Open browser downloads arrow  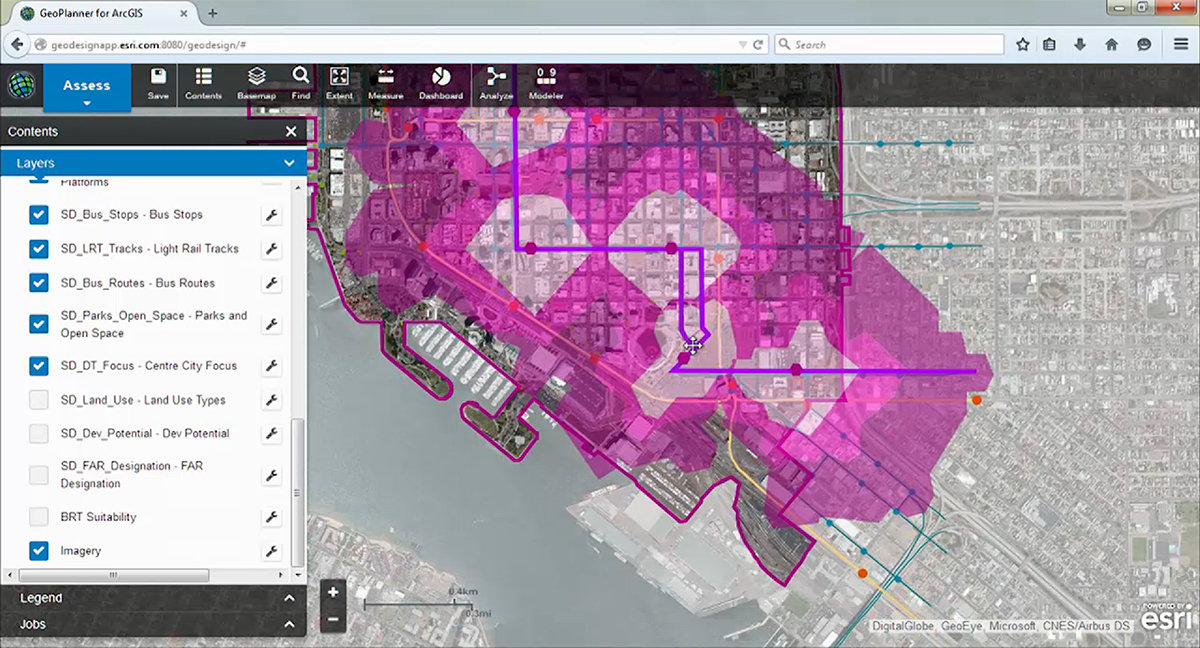(1080, 44)
